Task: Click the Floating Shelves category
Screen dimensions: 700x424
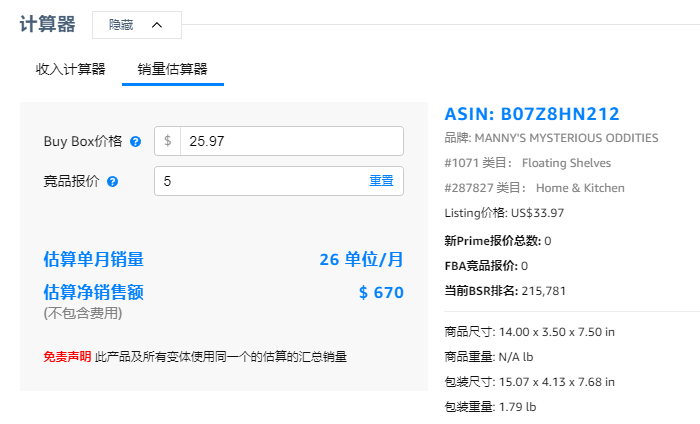Action: [566, 162]
